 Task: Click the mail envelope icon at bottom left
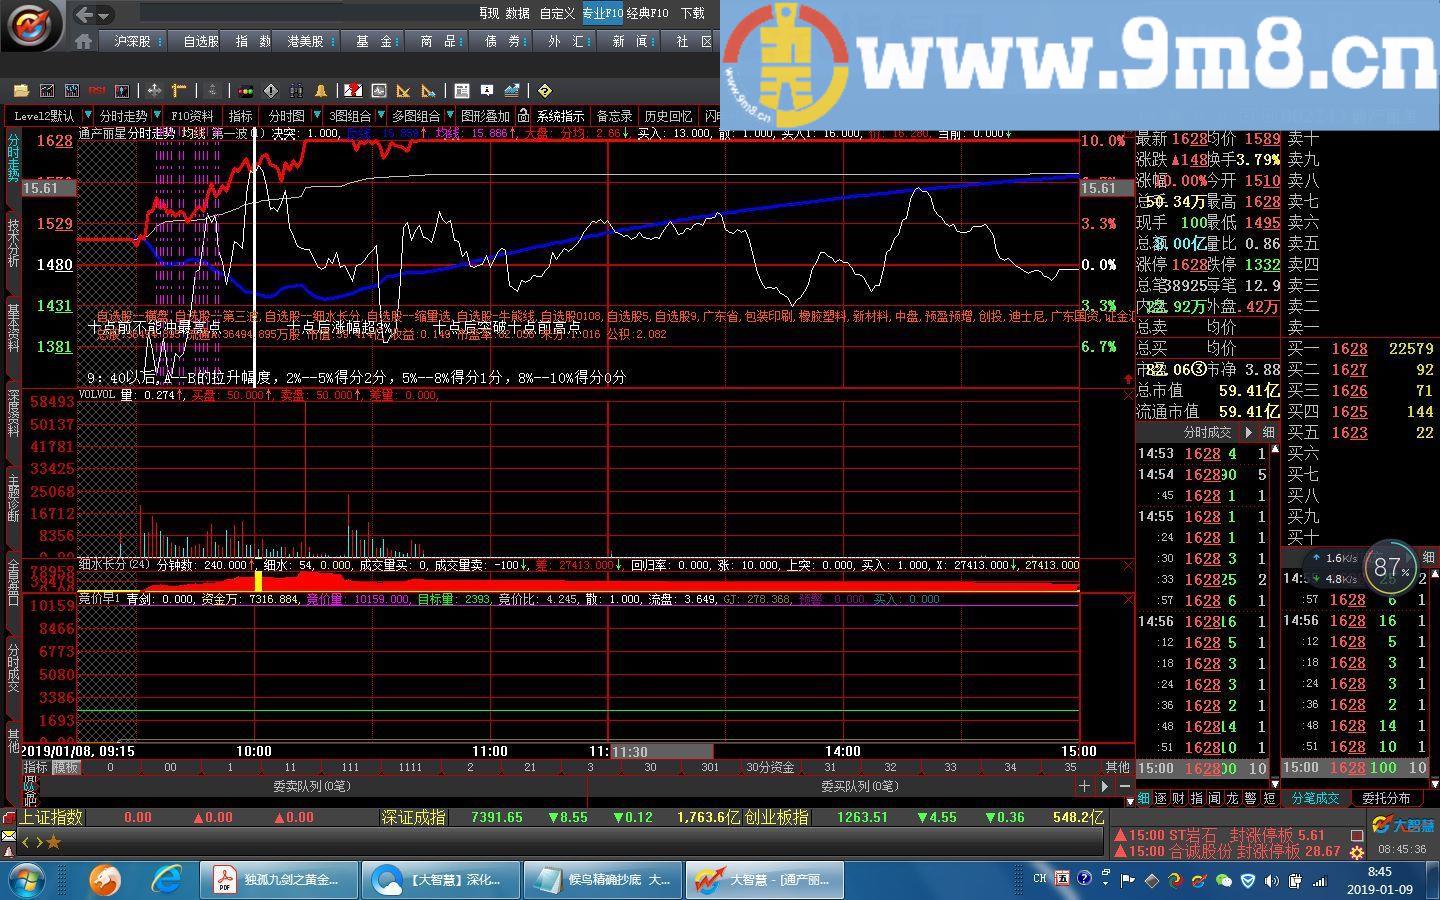tap(9, 836)
